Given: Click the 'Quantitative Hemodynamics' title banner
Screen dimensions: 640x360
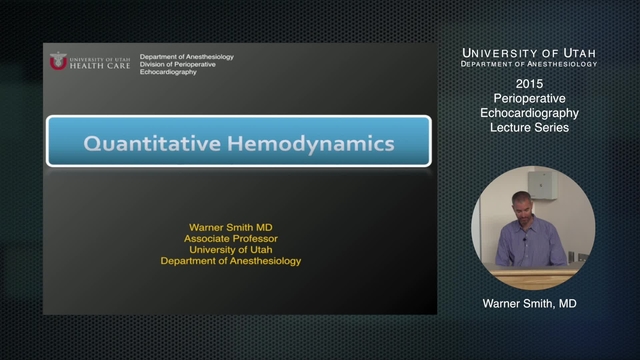Looking at the screenshot, I should [239, 141].
